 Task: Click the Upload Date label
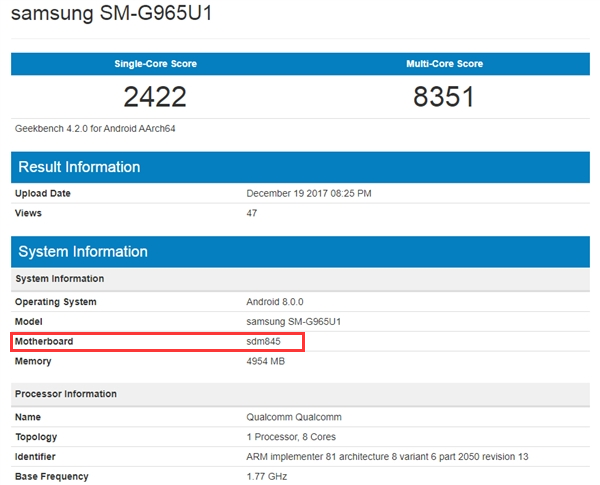[42, 193]
